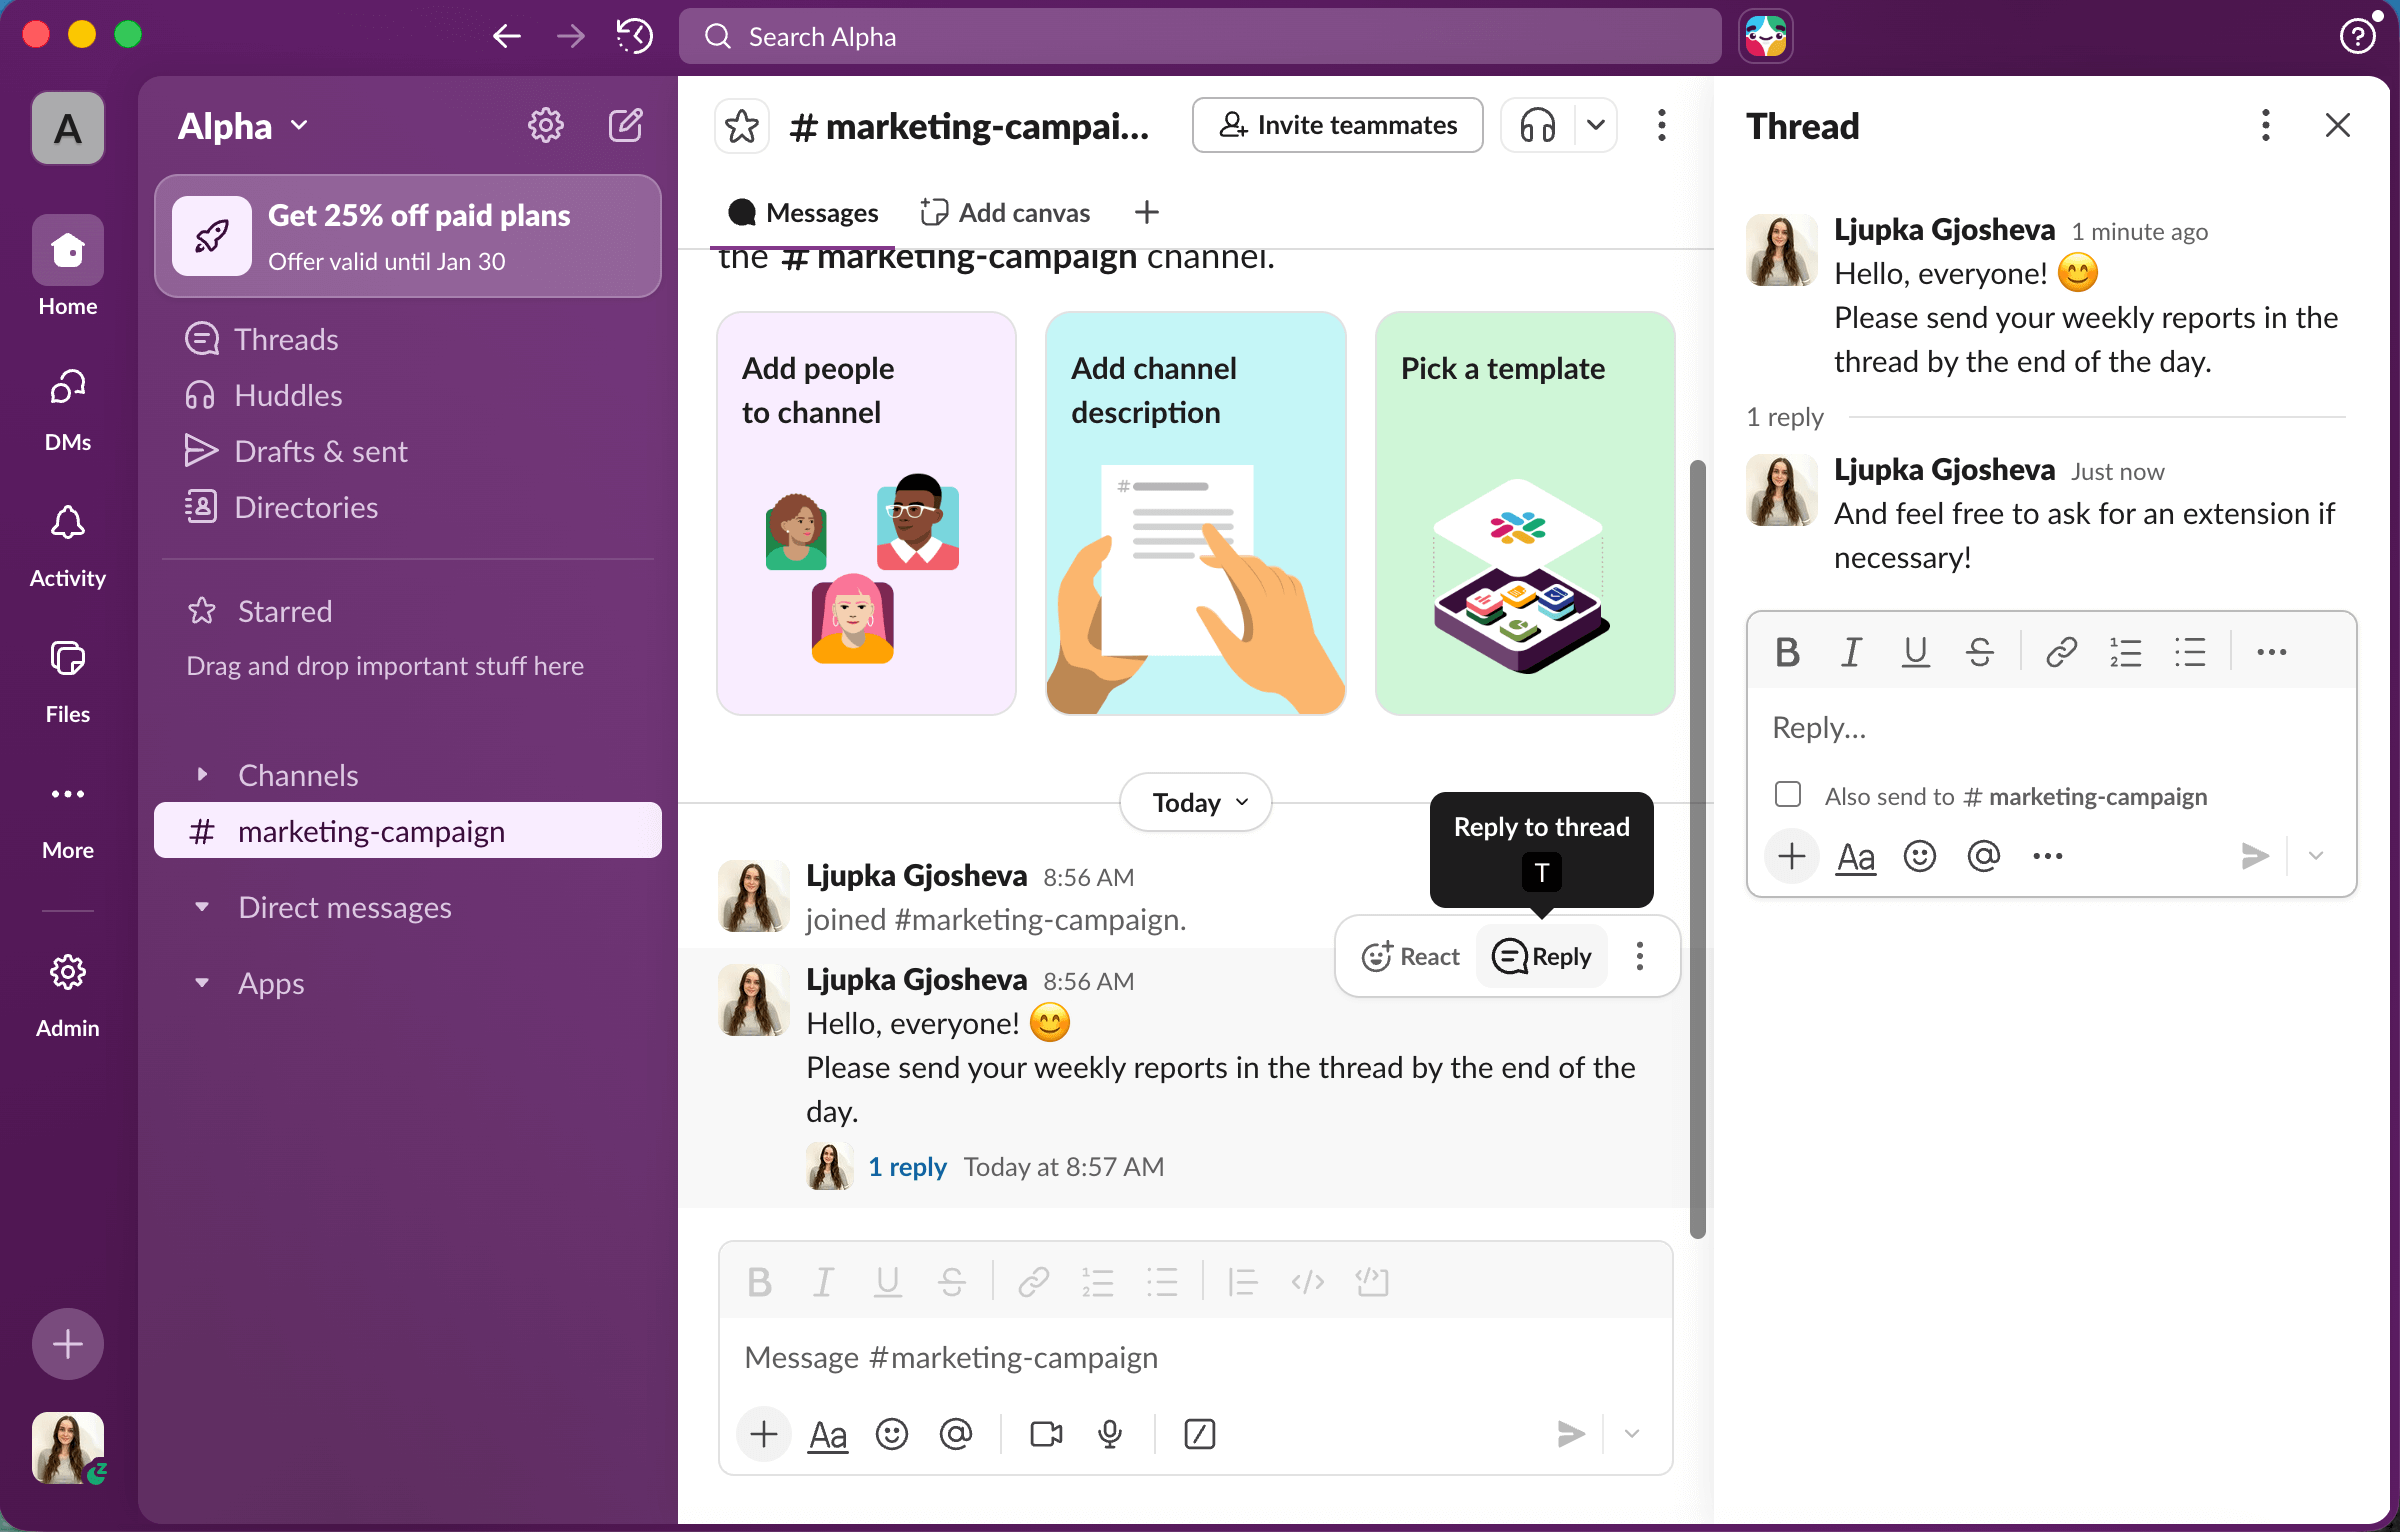This screenshot has width=2400, height=1532.
Task: Insert a link in the thread reply toolbar
Action: click(2060, 652)
